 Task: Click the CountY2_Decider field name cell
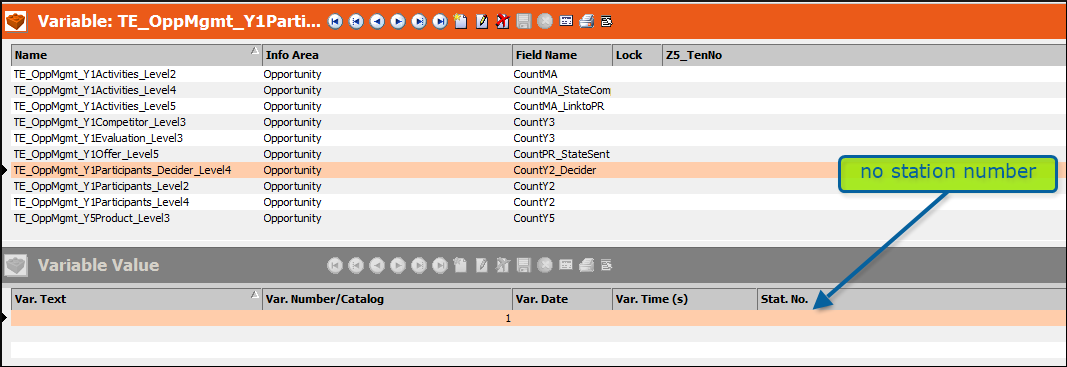pos(562,170)
